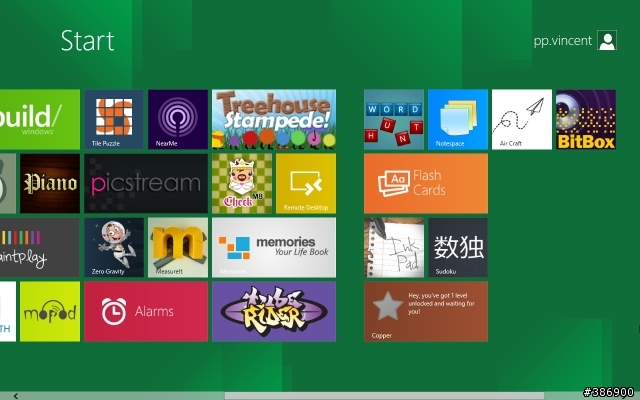Launch the Tube Rider game
Image resolution: width=640 pixels, height=400 pixels.
pyautogui.click(x=274, y=311)
